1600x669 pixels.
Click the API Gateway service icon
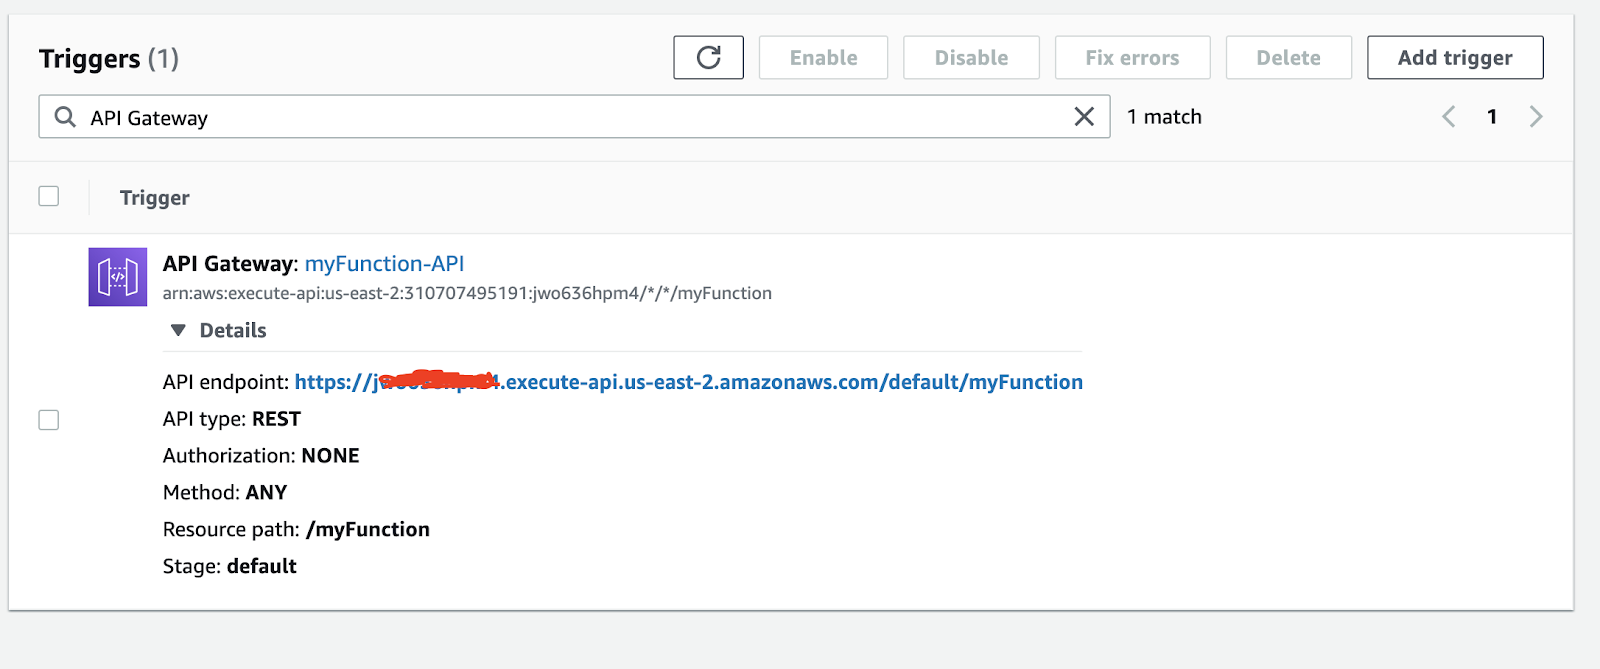(118, 277)
